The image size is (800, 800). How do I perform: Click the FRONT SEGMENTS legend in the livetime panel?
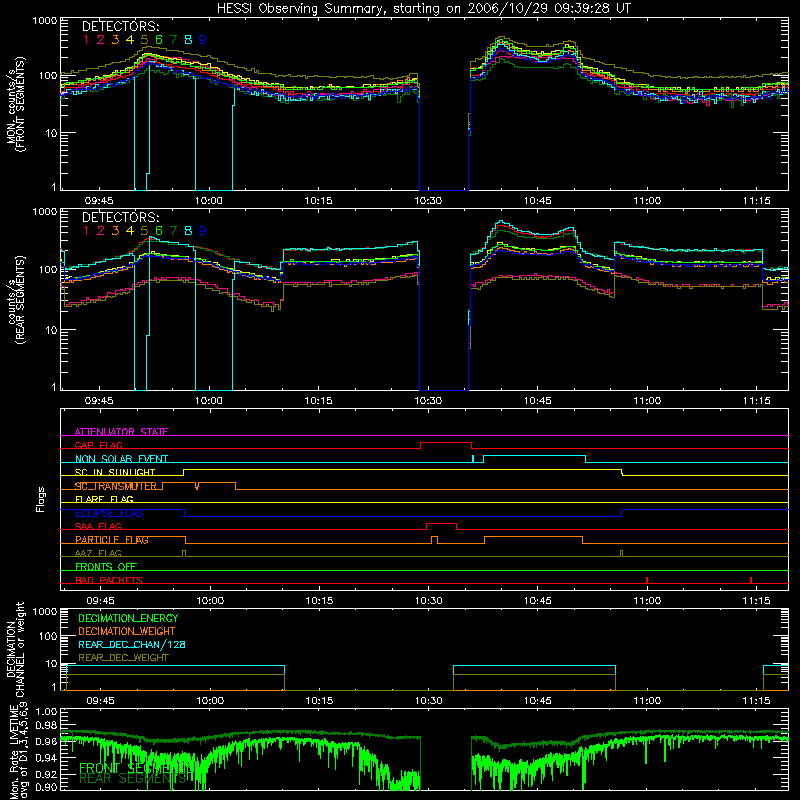pyautogui.click(x=136, y=768)
